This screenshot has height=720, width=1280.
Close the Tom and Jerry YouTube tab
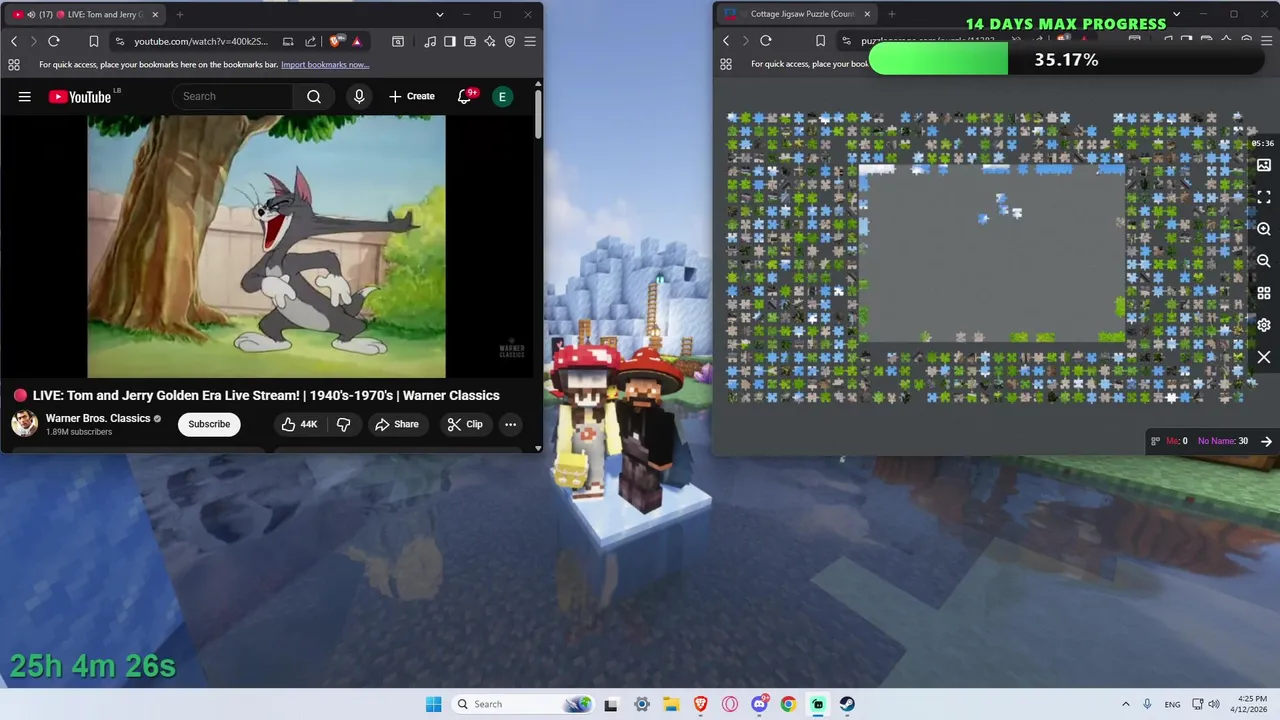155,15
